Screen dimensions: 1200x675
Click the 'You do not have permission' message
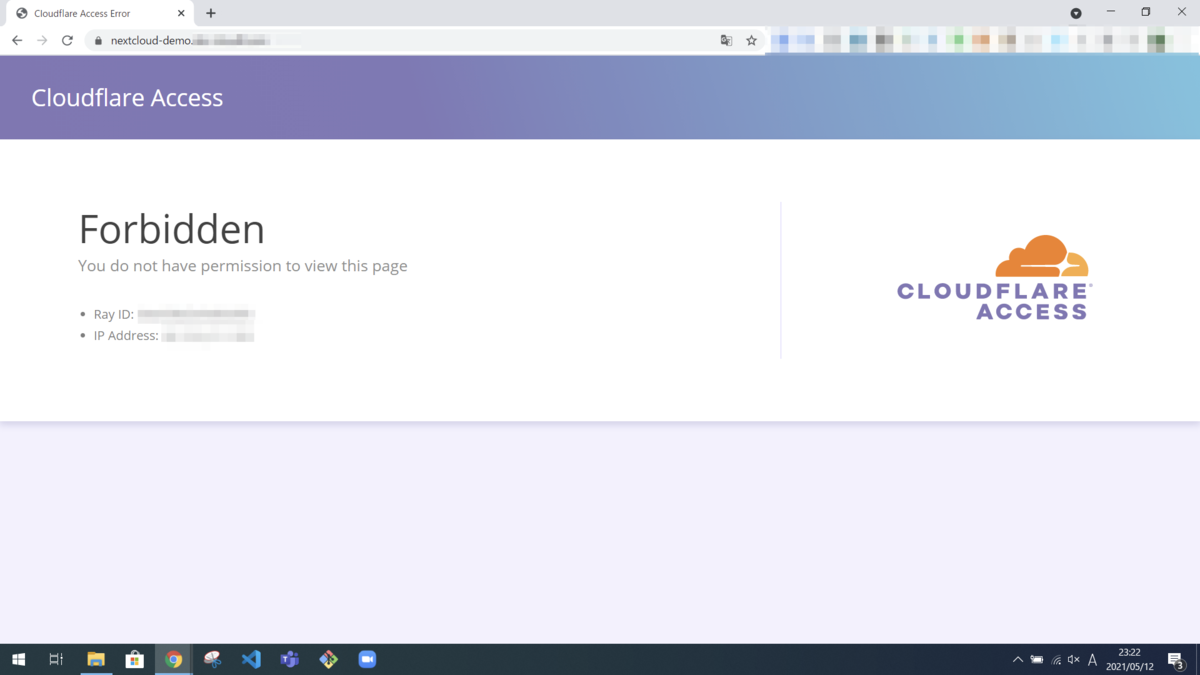click(243, 266)
